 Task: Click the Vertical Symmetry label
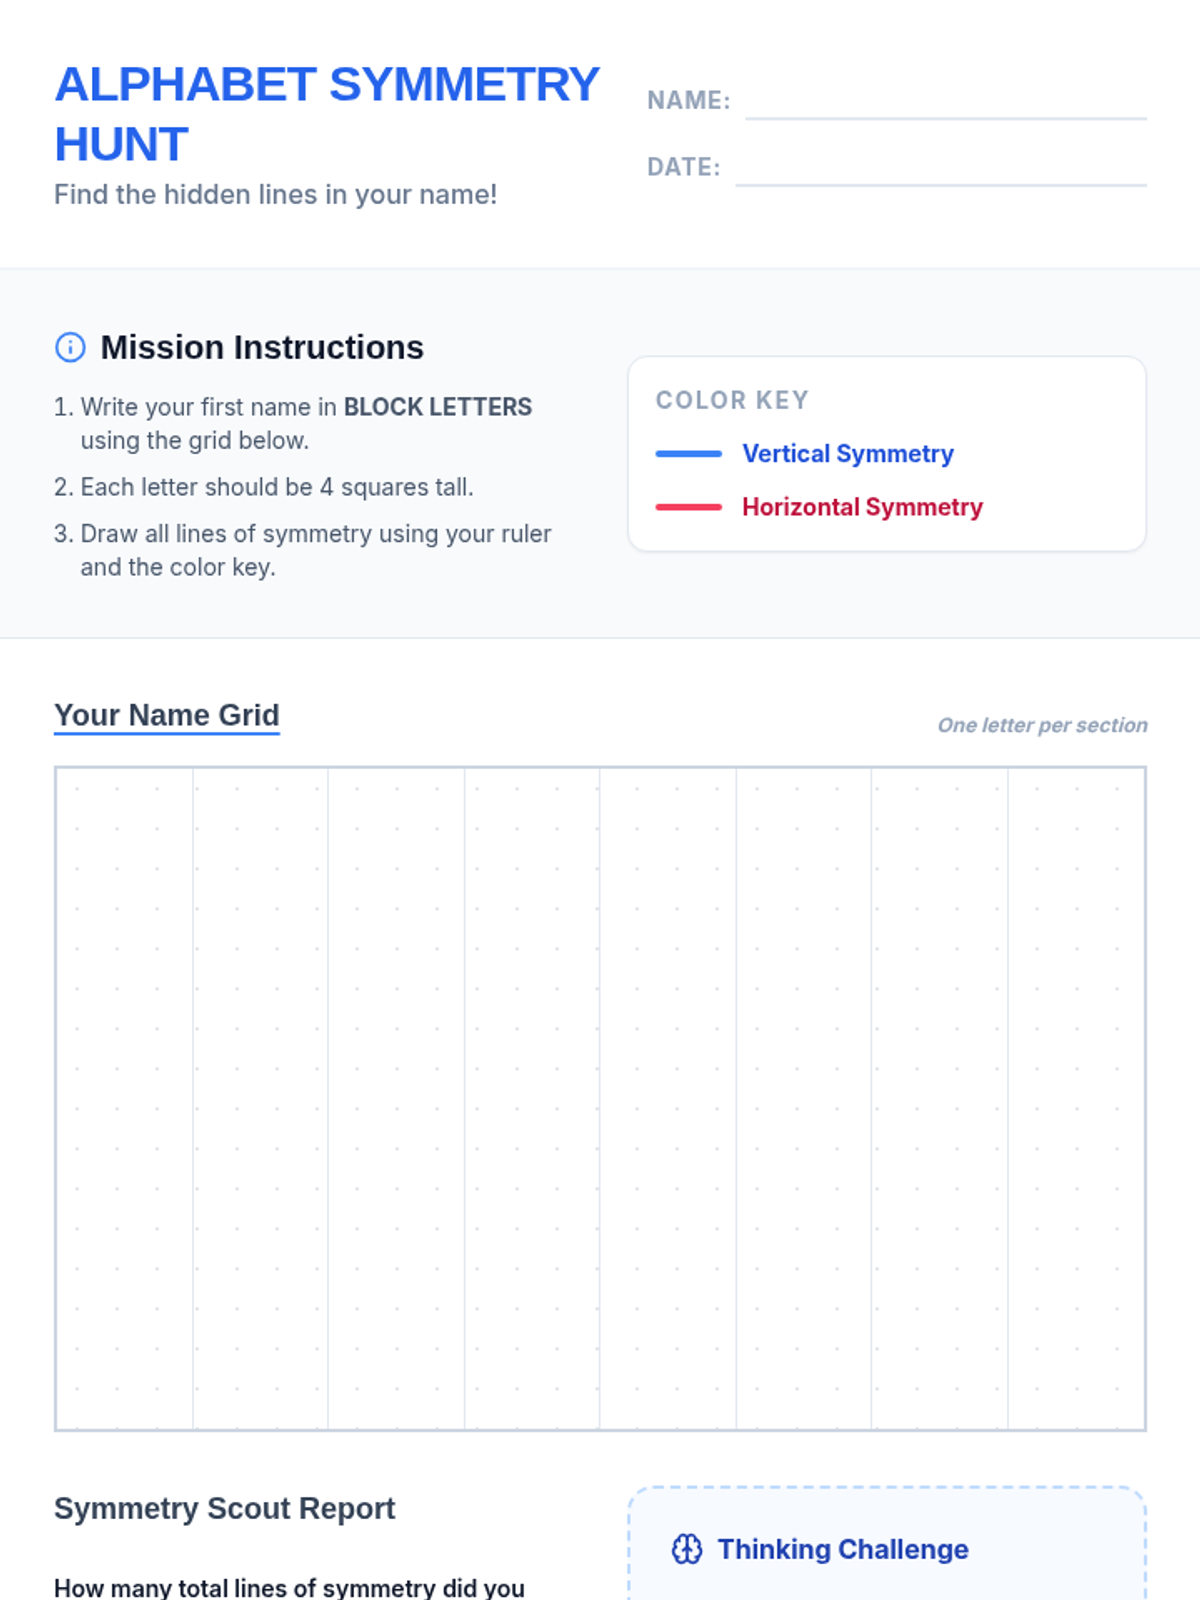point(847,454)
